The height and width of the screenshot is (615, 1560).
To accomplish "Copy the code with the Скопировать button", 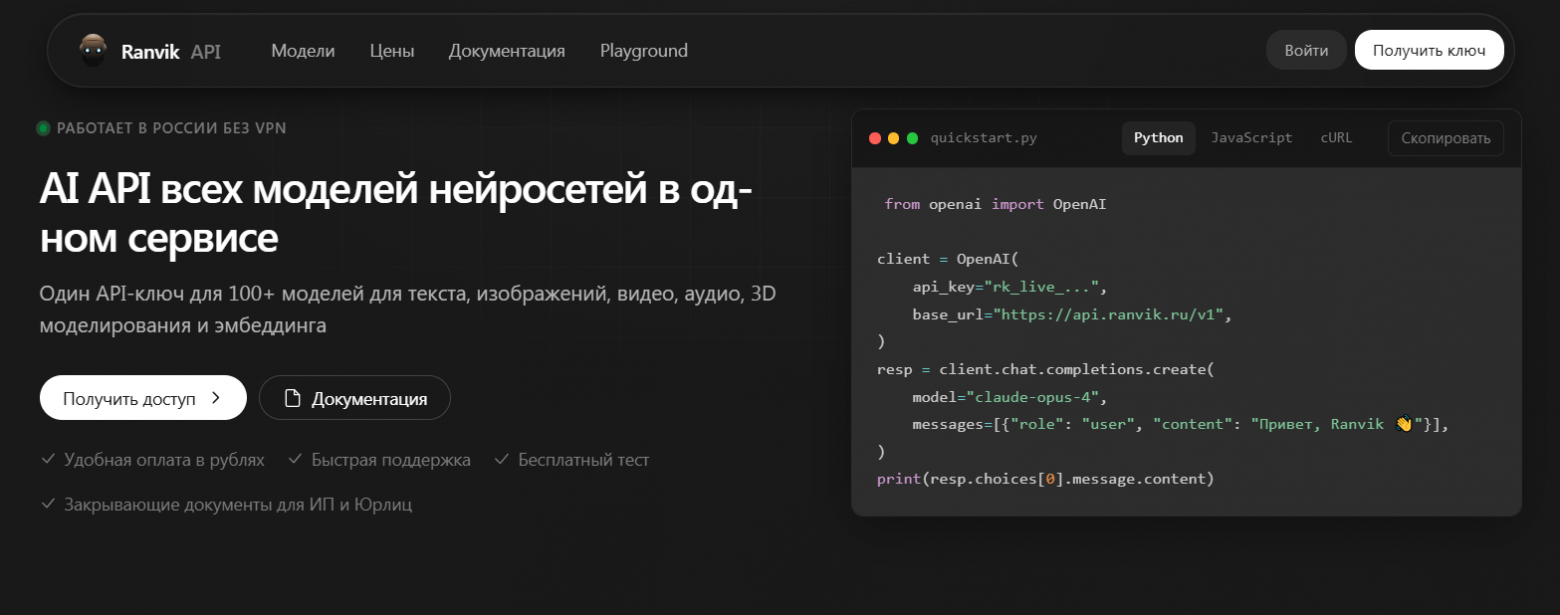I will click(x=1446, y=138).
